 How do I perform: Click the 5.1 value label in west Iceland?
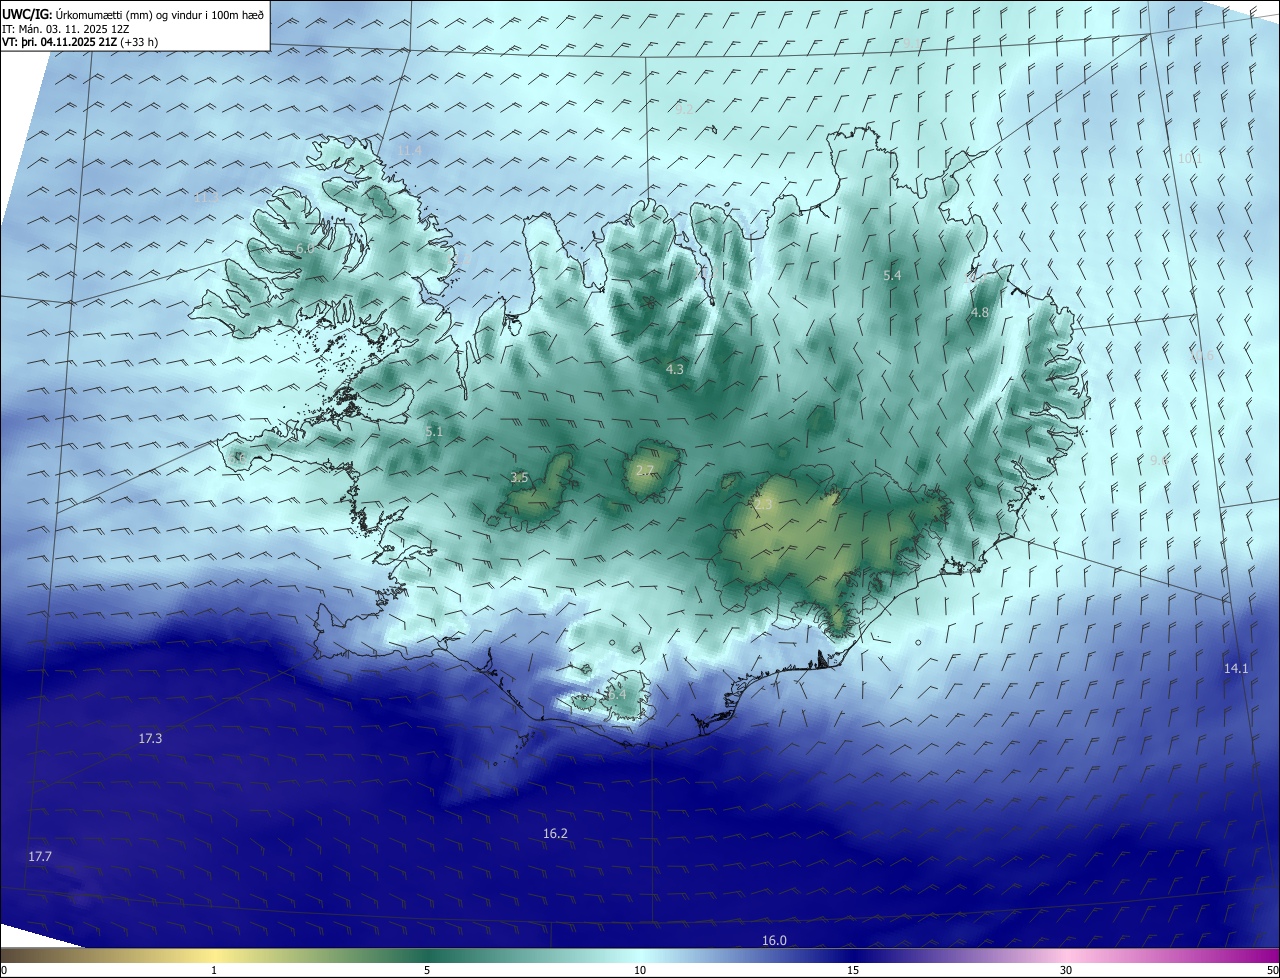pos(433,432)
